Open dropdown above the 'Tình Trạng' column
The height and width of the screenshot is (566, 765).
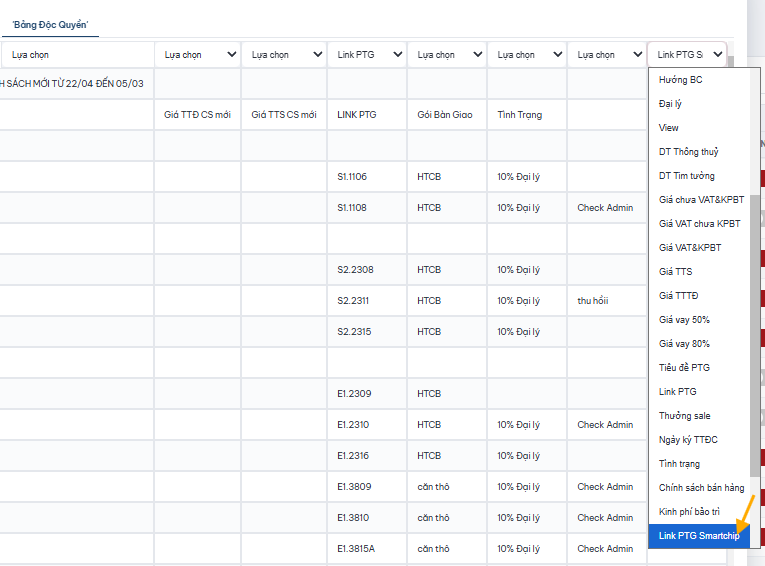point(526,55)
